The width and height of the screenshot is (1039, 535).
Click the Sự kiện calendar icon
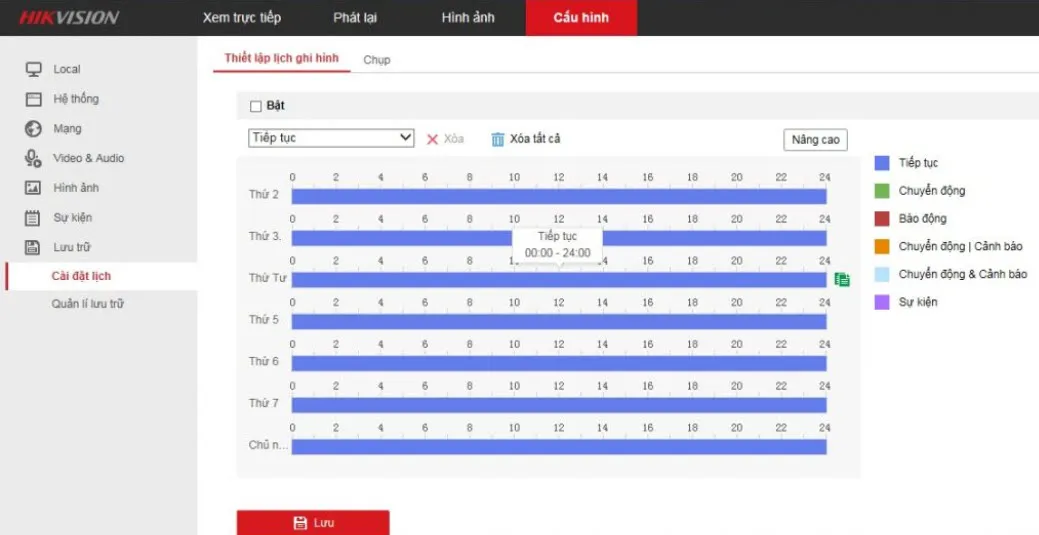click(33, 217)
